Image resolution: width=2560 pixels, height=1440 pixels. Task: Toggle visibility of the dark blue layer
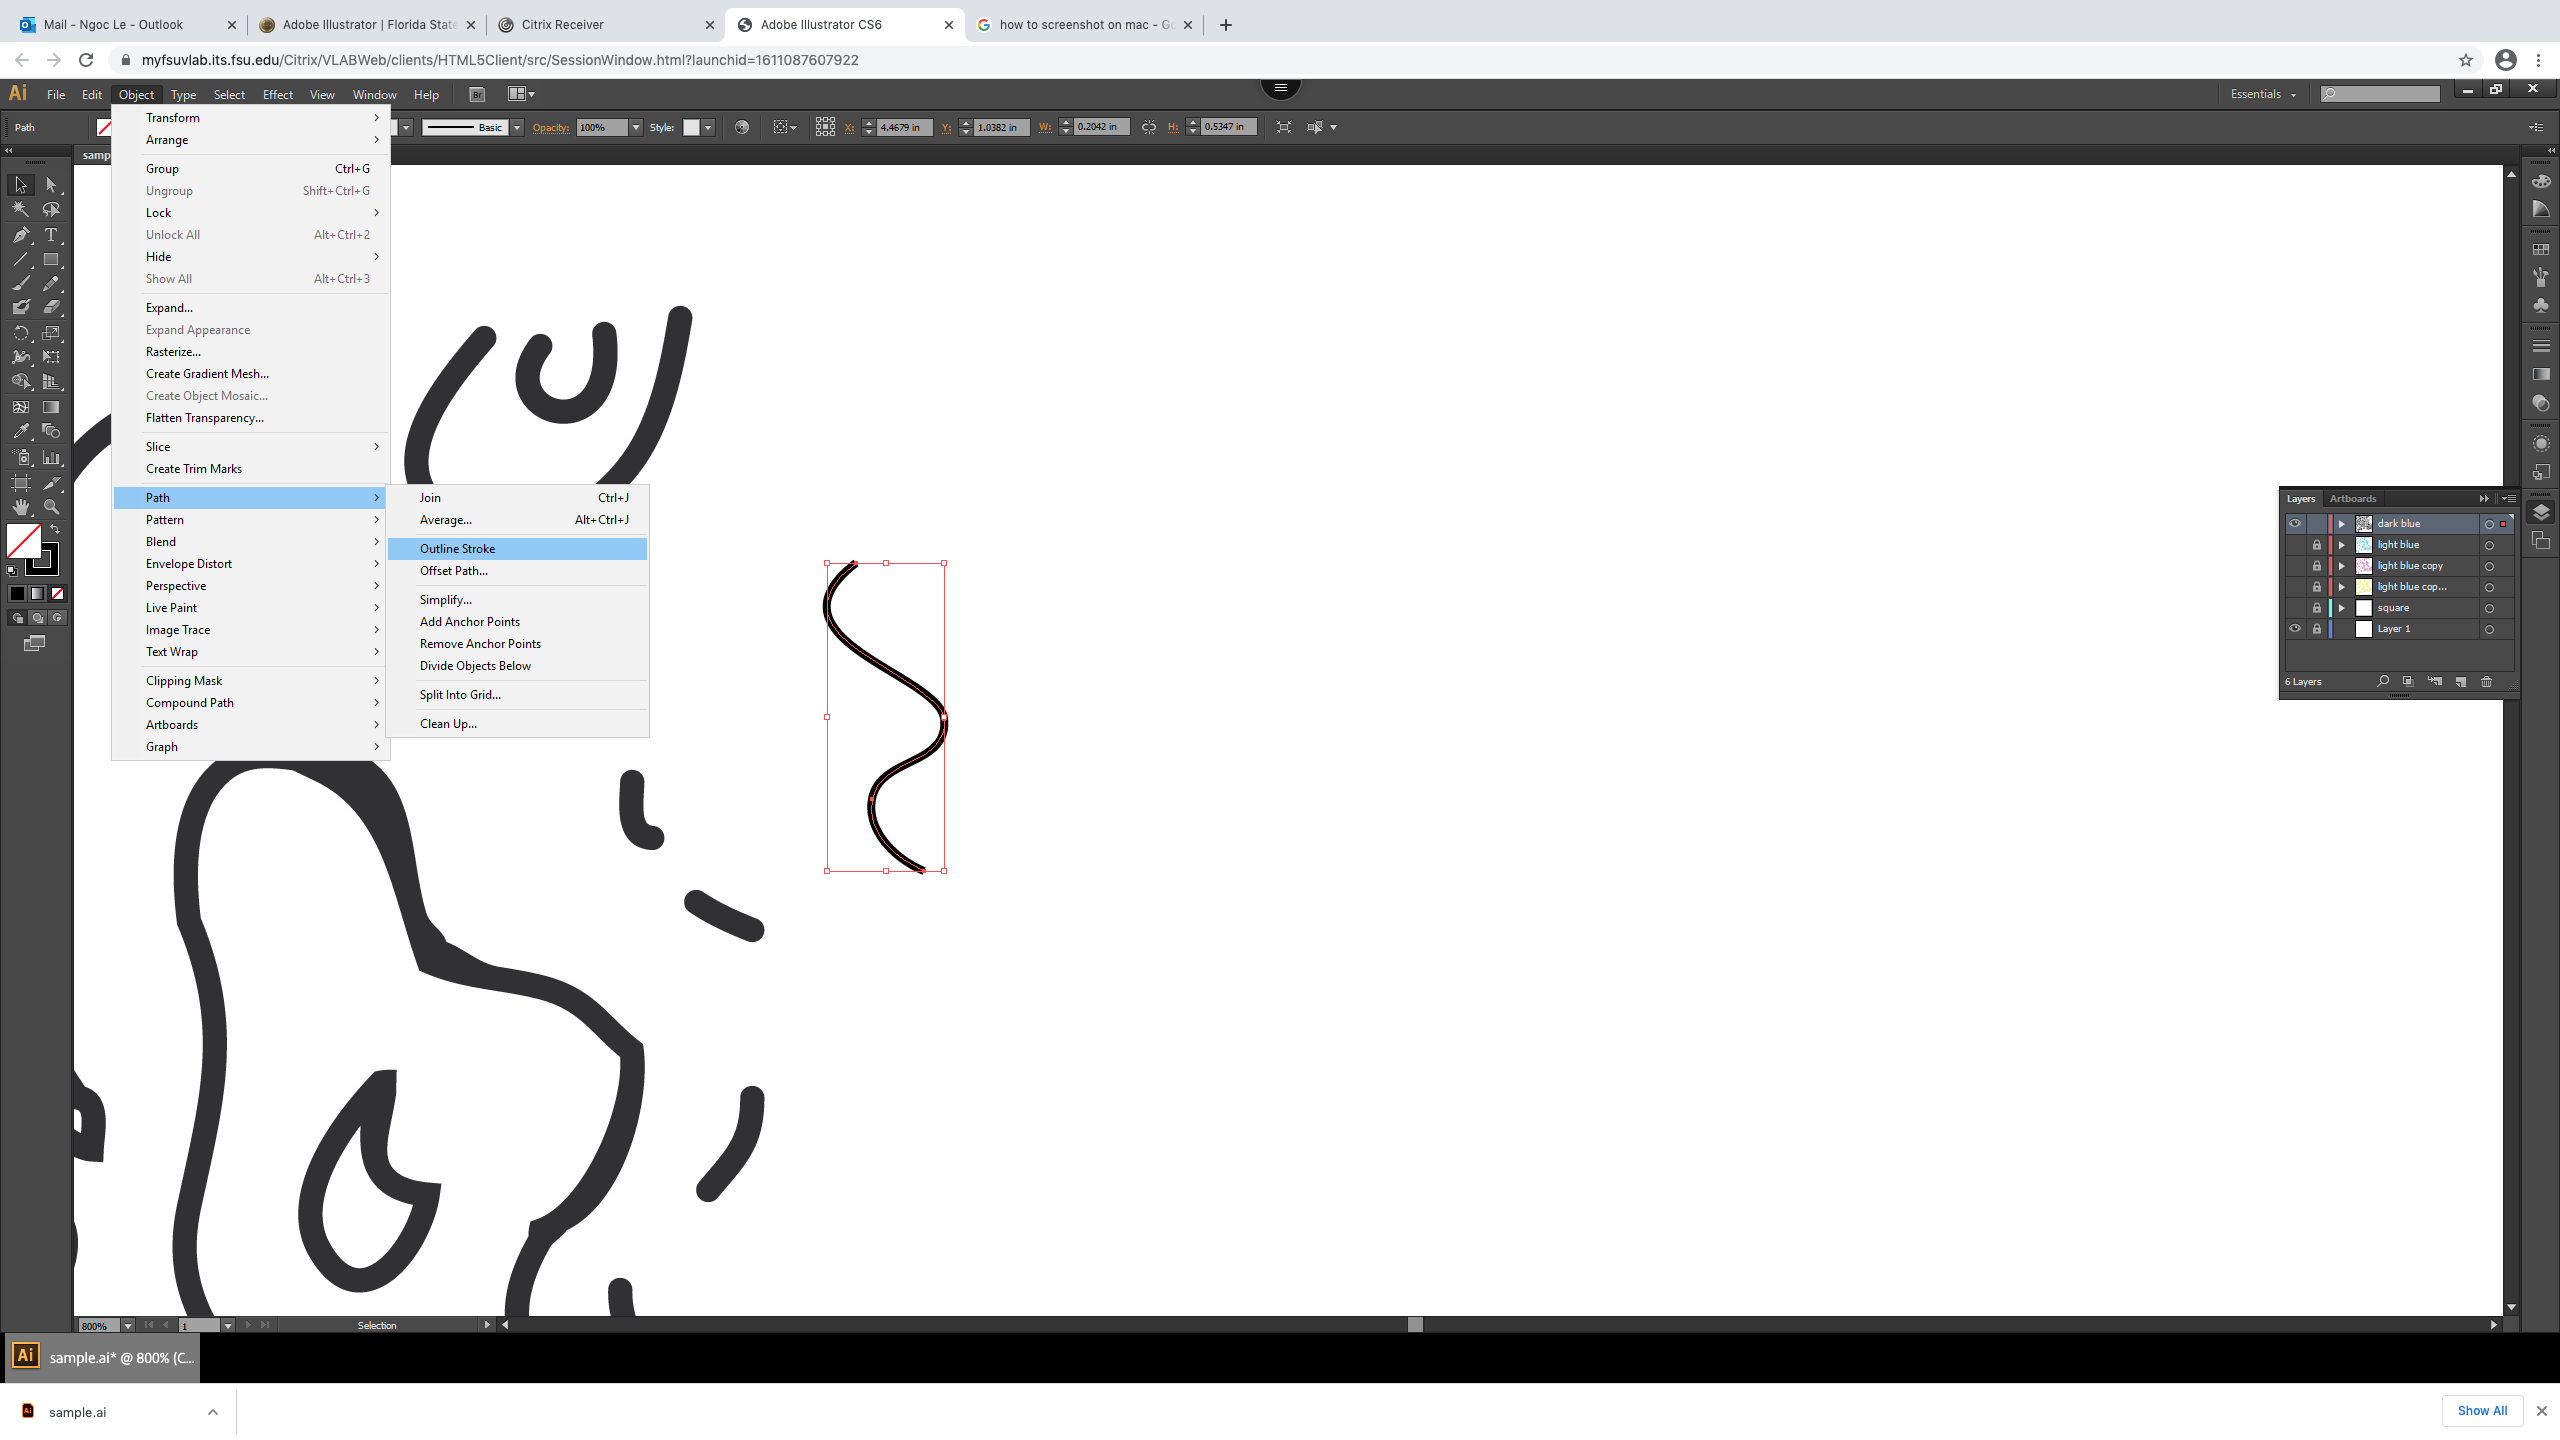coord(2296,524)
